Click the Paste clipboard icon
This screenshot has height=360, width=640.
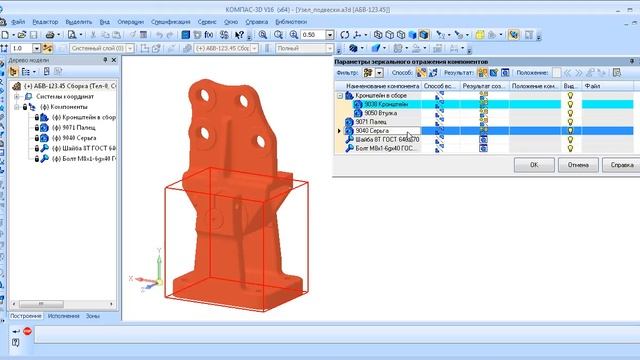pyautogui.click(x=116, y=35)
